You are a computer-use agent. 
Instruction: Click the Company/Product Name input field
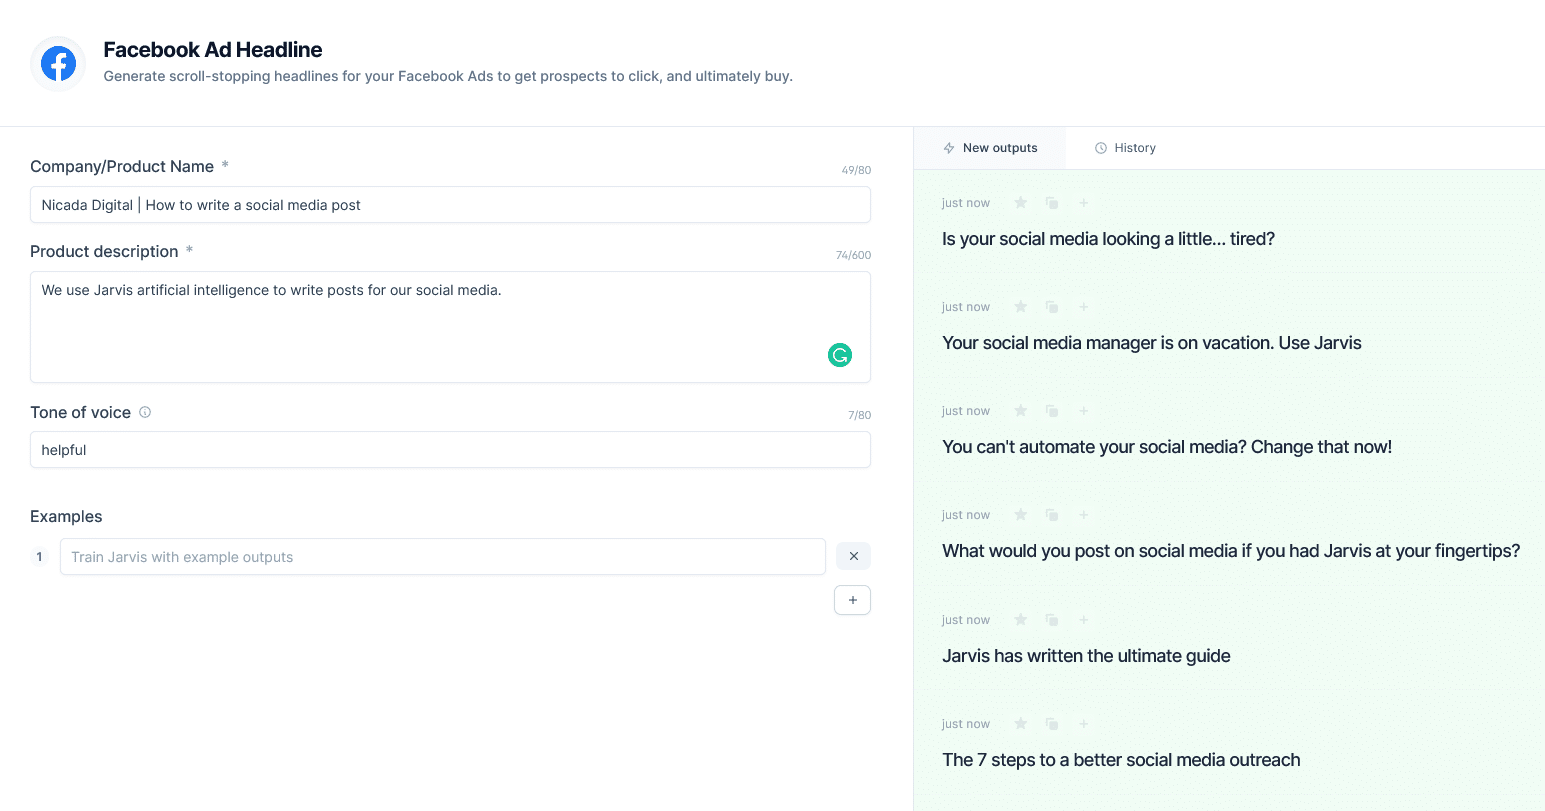coord(450,205)
